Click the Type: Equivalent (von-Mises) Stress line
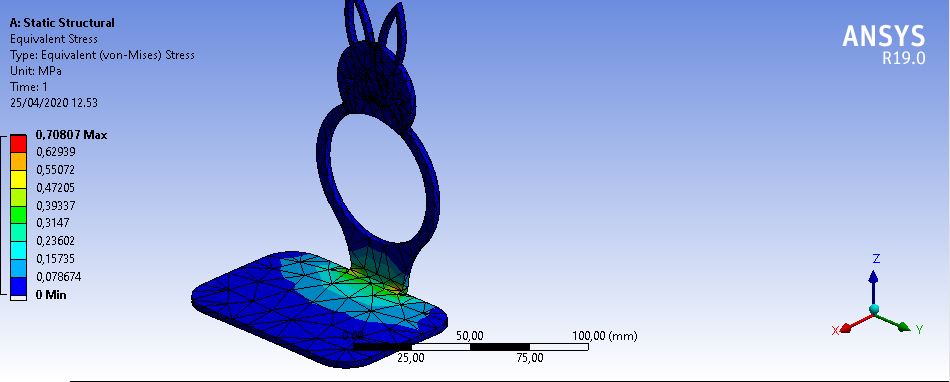950x382 pixels. point(102,55)
